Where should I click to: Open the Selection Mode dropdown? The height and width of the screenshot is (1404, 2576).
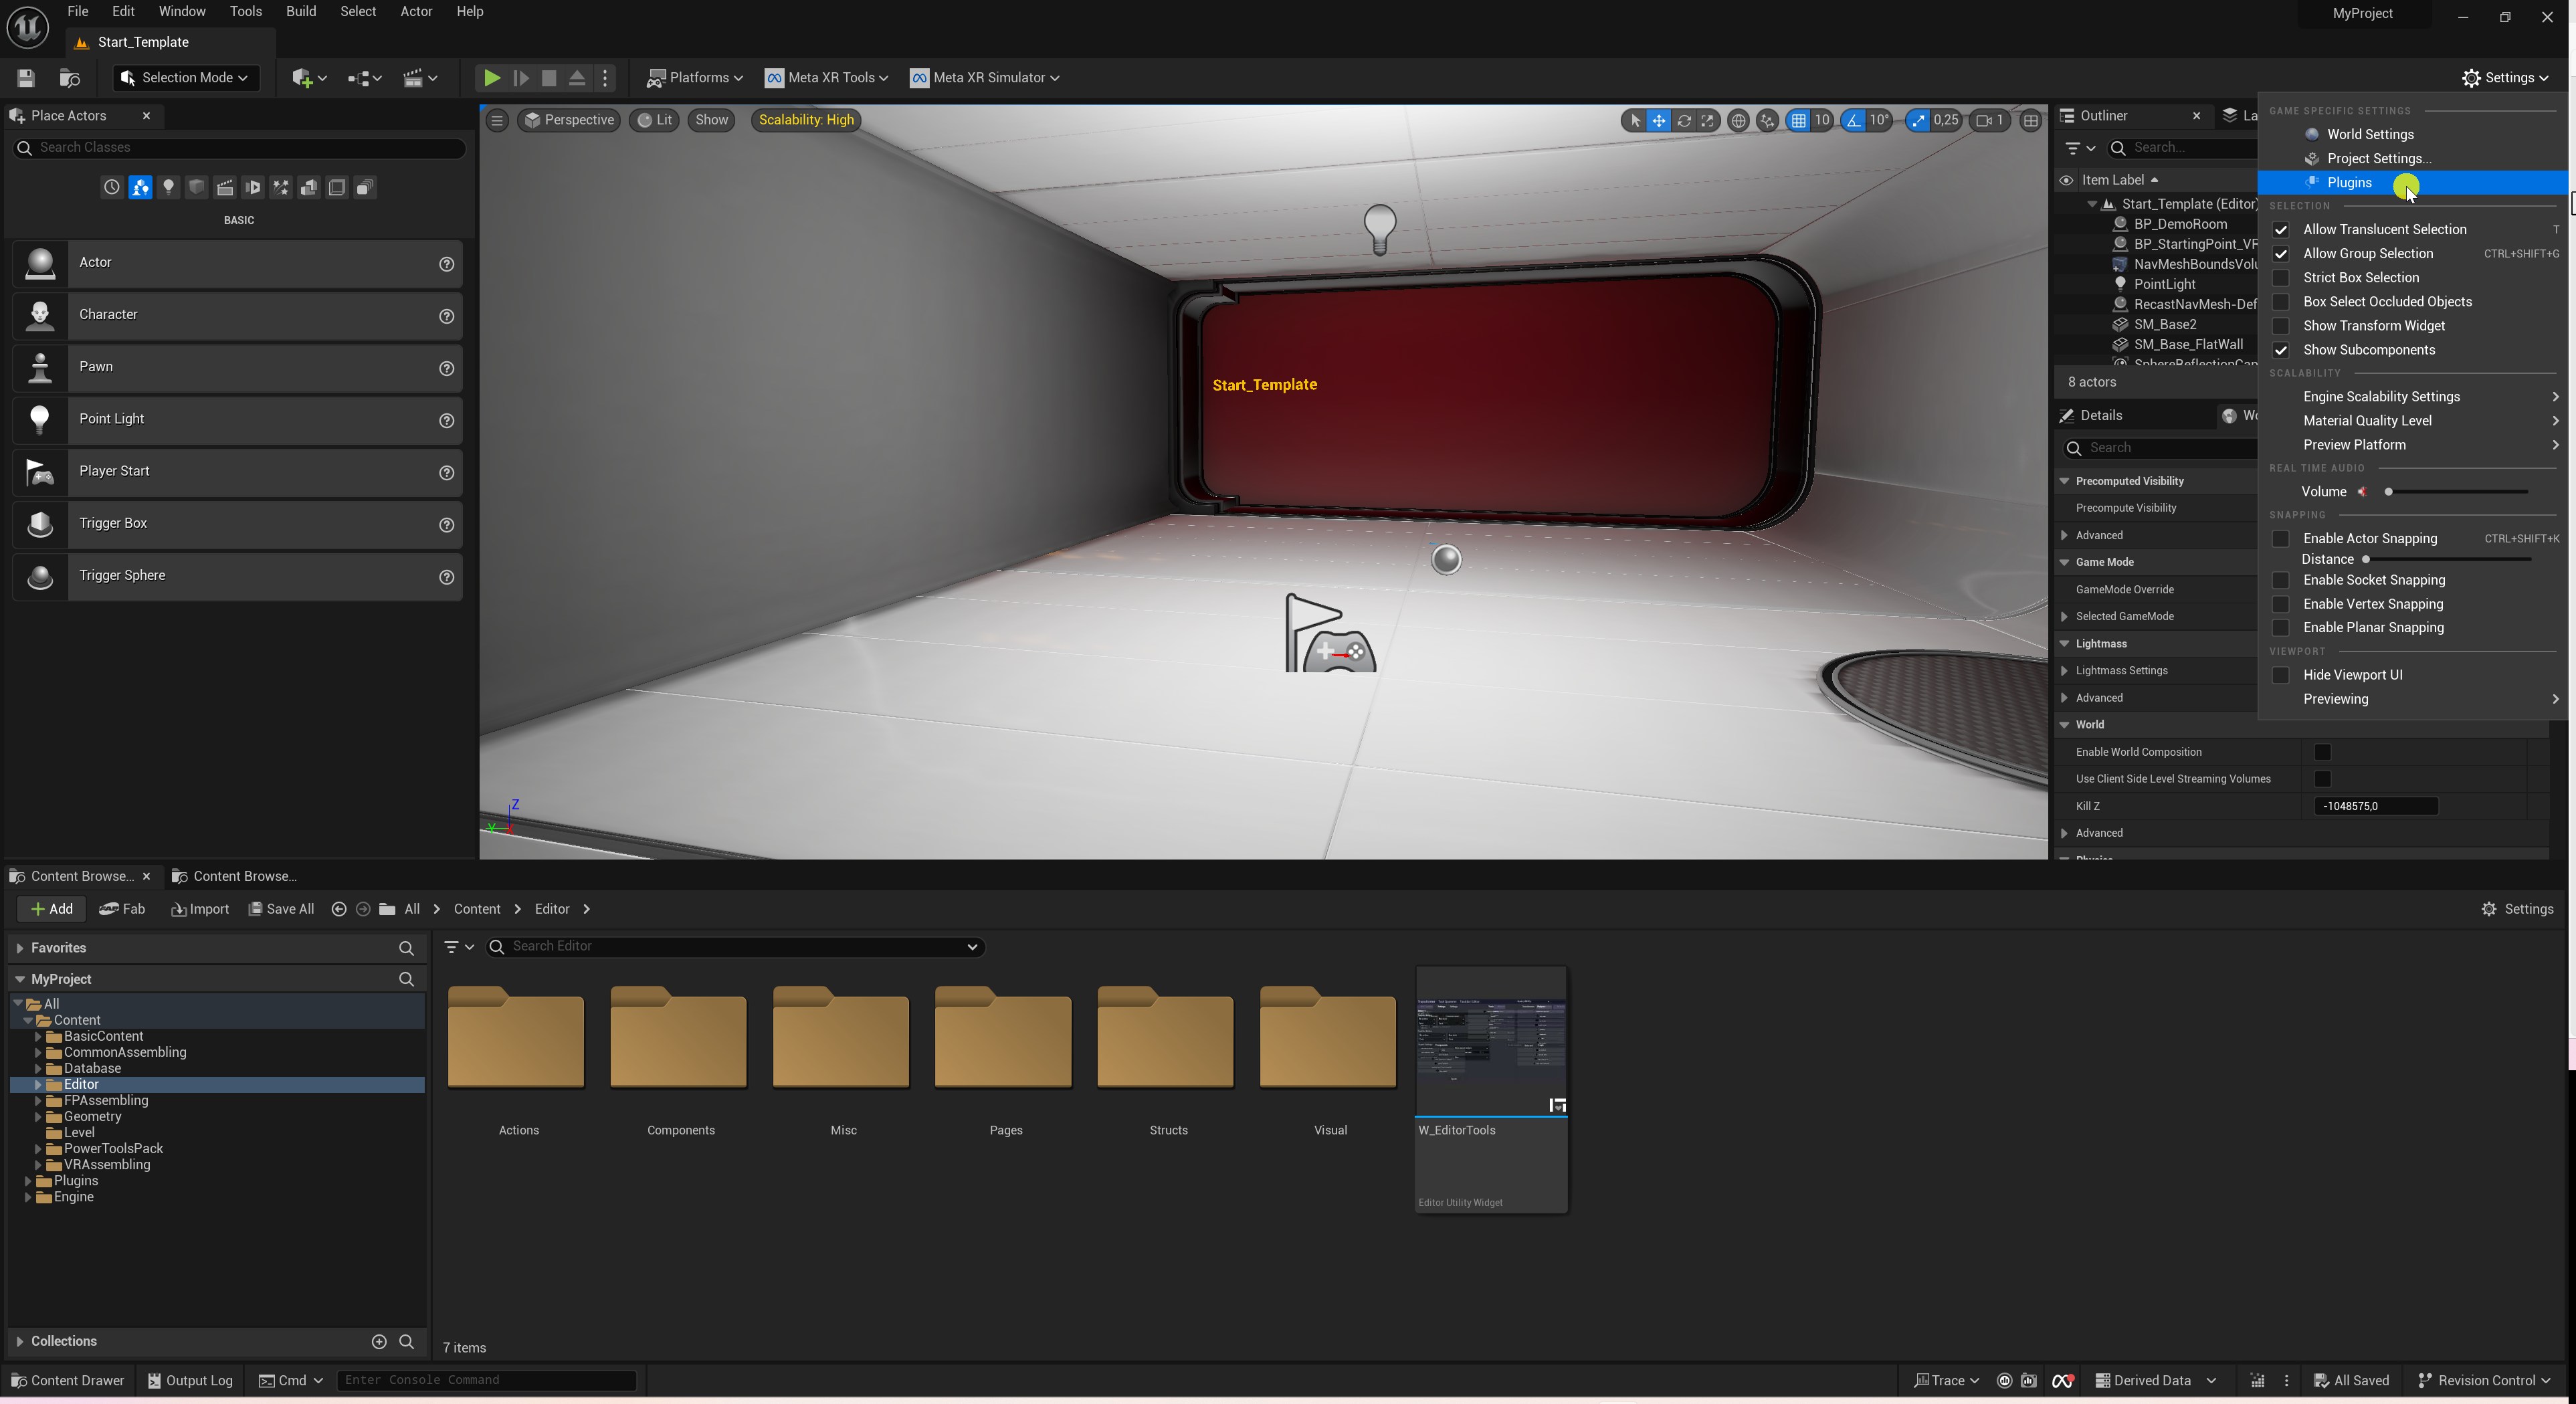click(x=184, y=78)
